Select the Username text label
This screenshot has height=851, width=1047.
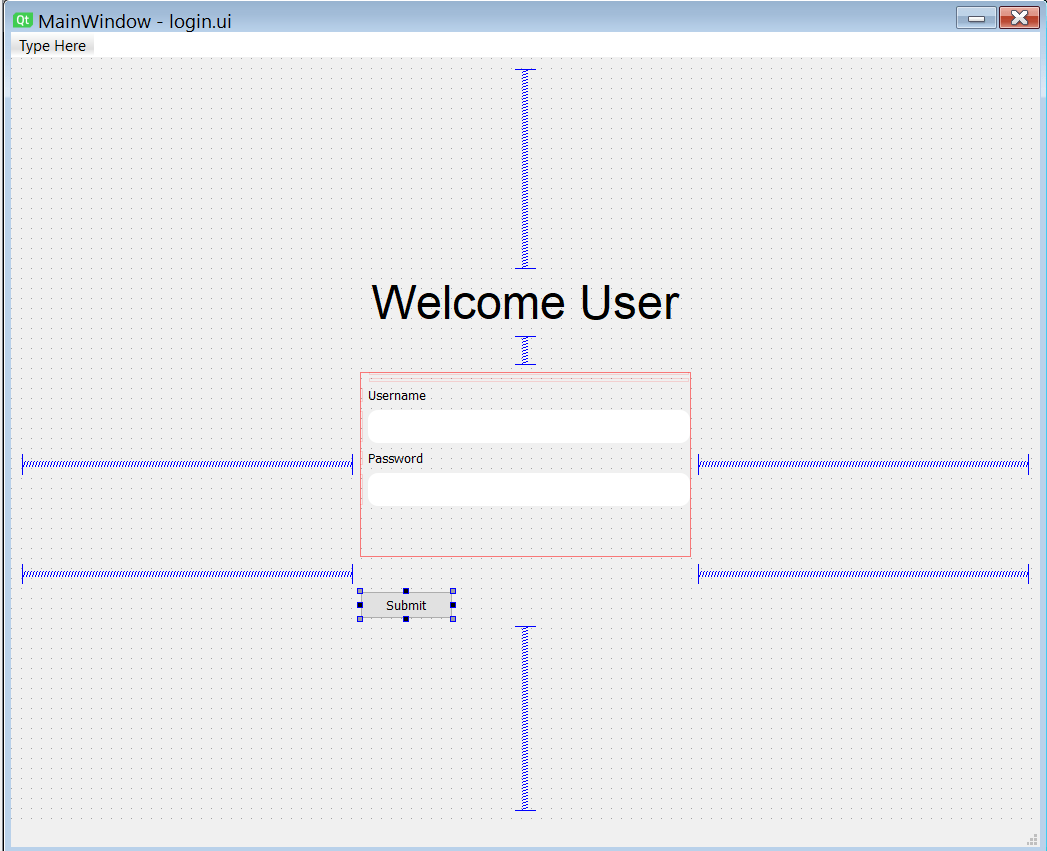point(396,395)
